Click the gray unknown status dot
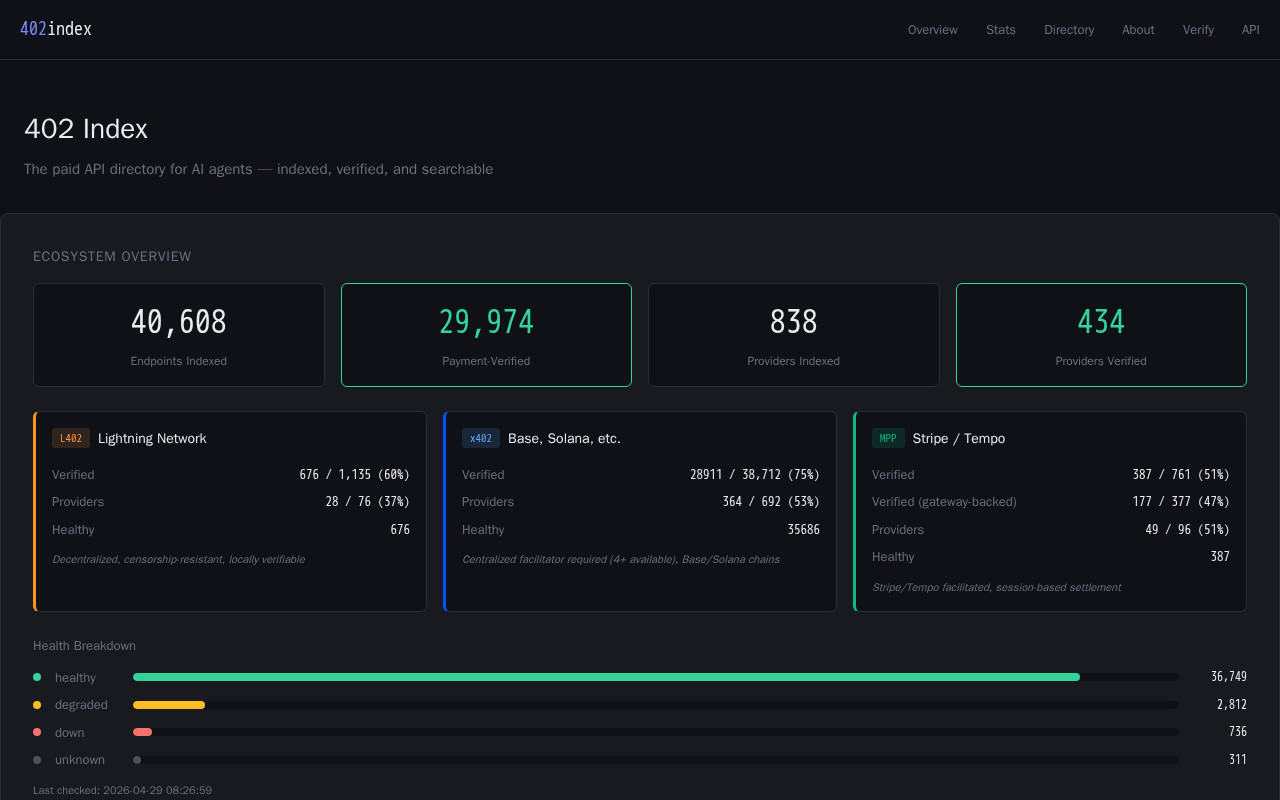Viewport: 1280px width, 800px height. tap(37, 760)
